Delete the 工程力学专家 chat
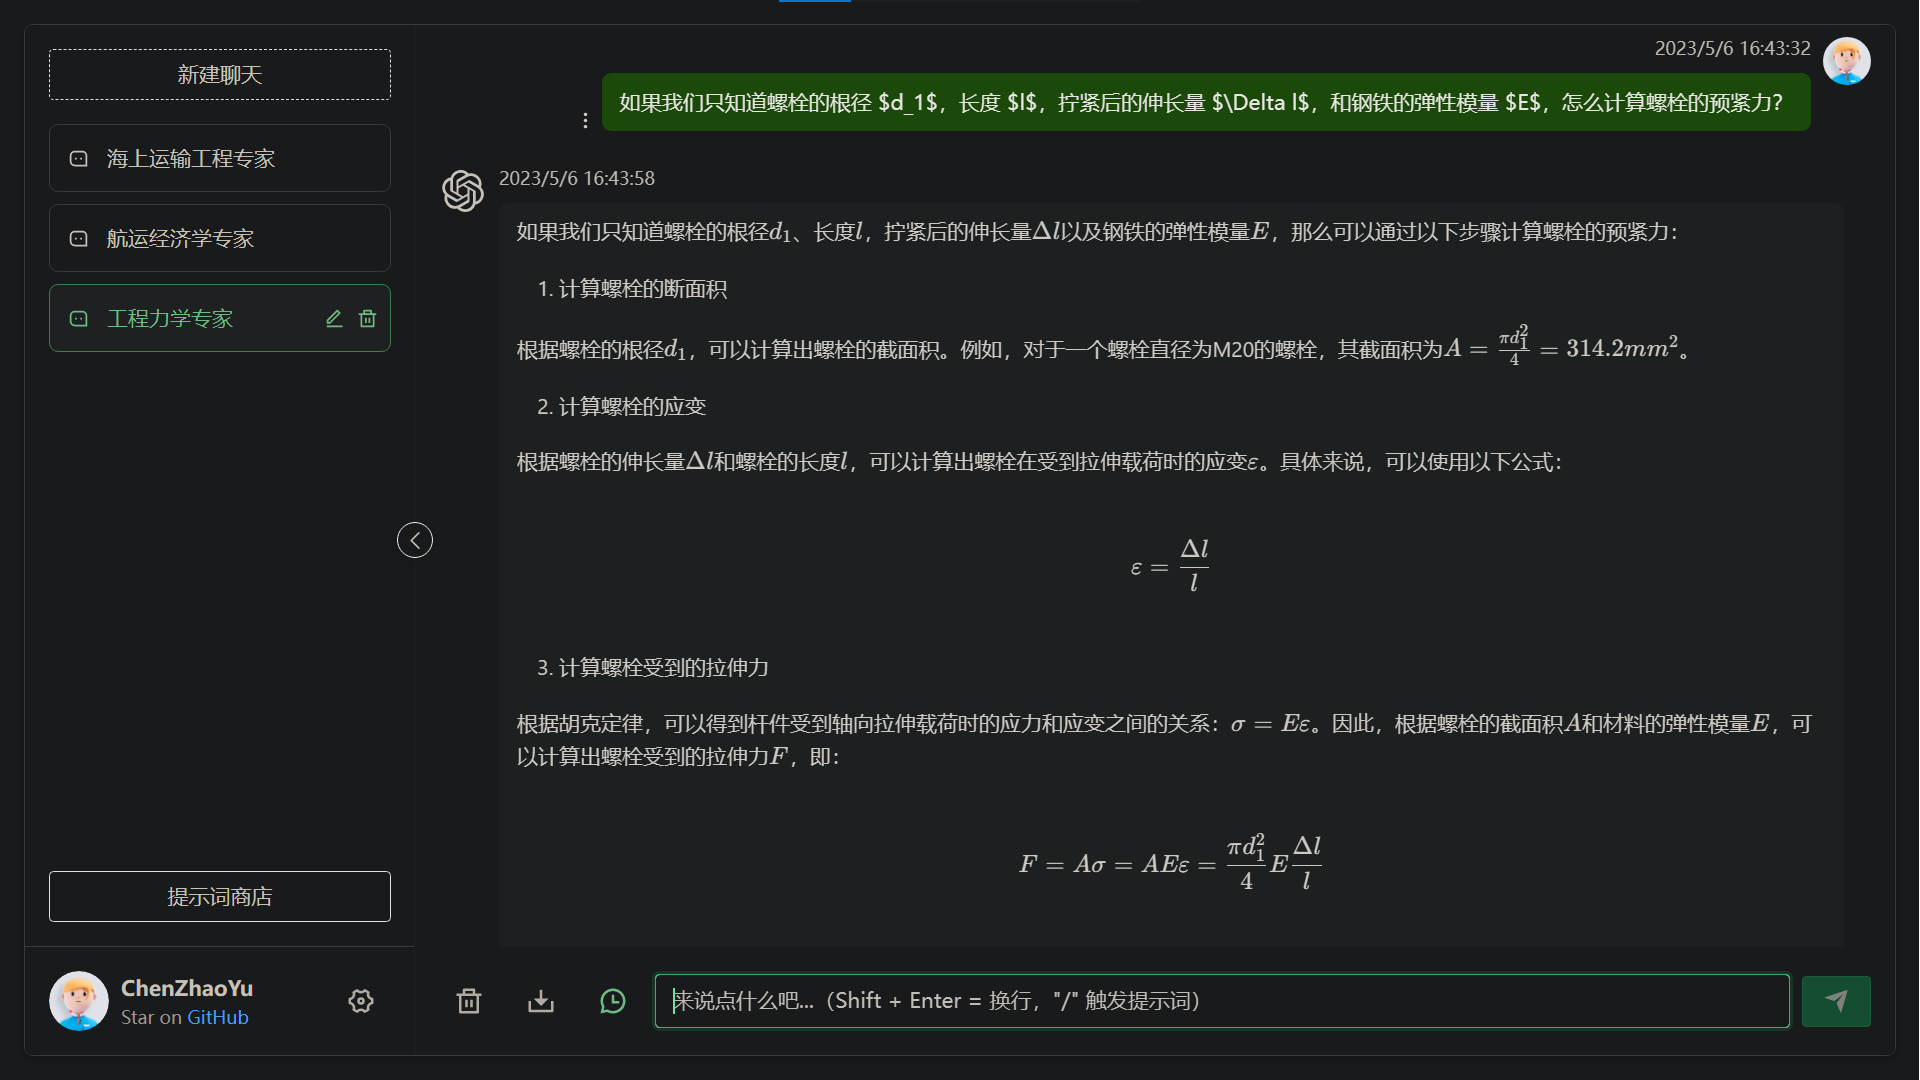 367,318
